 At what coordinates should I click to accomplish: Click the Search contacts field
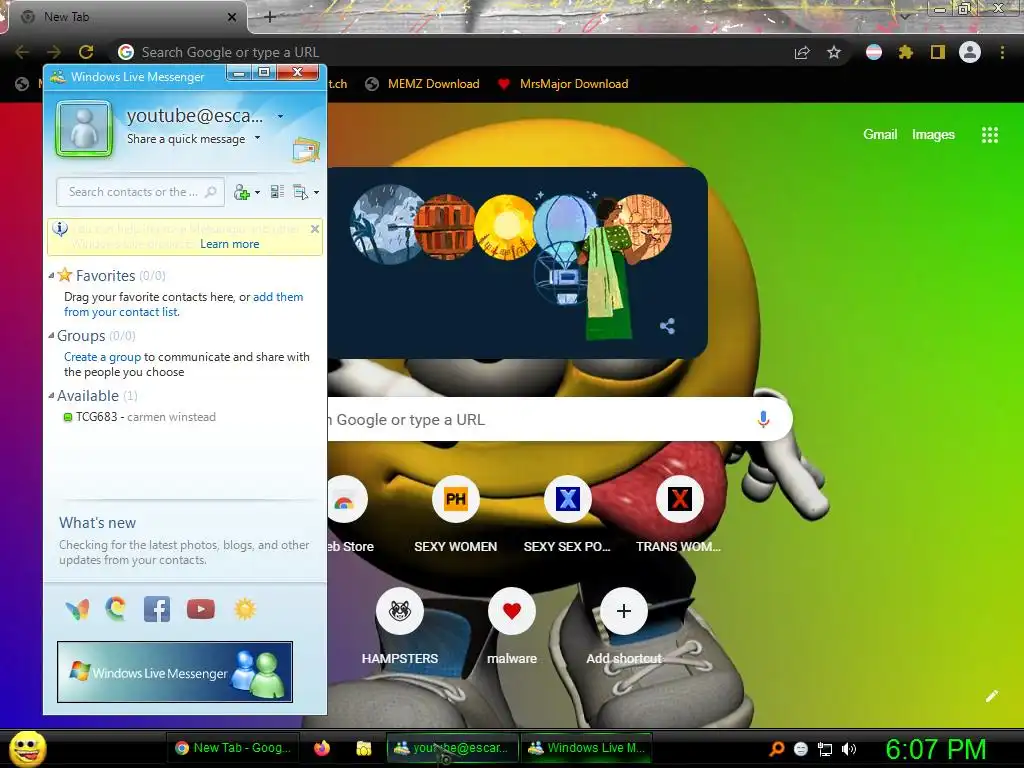(140, 192)
